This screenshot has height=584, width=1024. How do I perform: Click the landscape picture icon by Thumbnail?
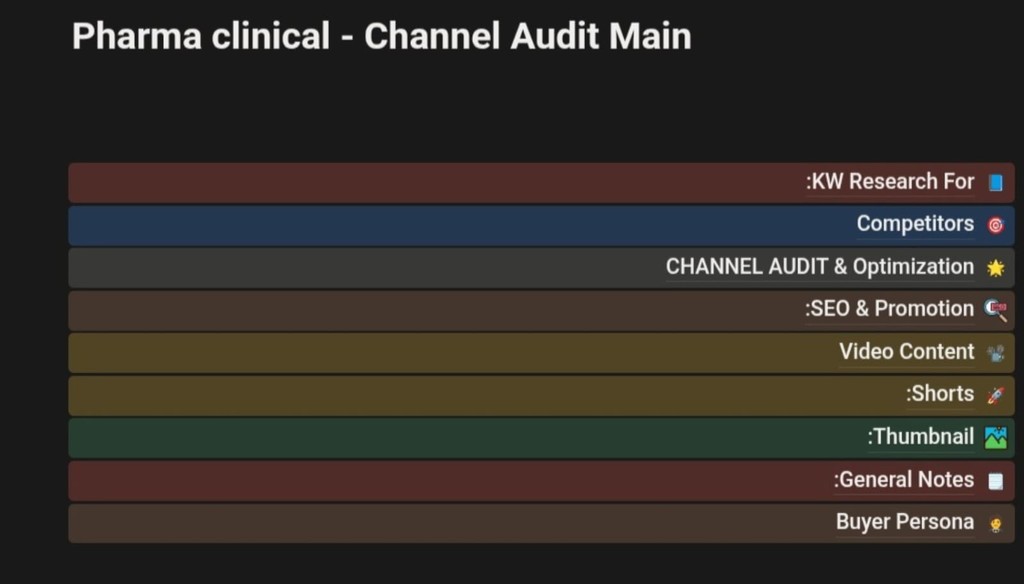coord(995,438)
